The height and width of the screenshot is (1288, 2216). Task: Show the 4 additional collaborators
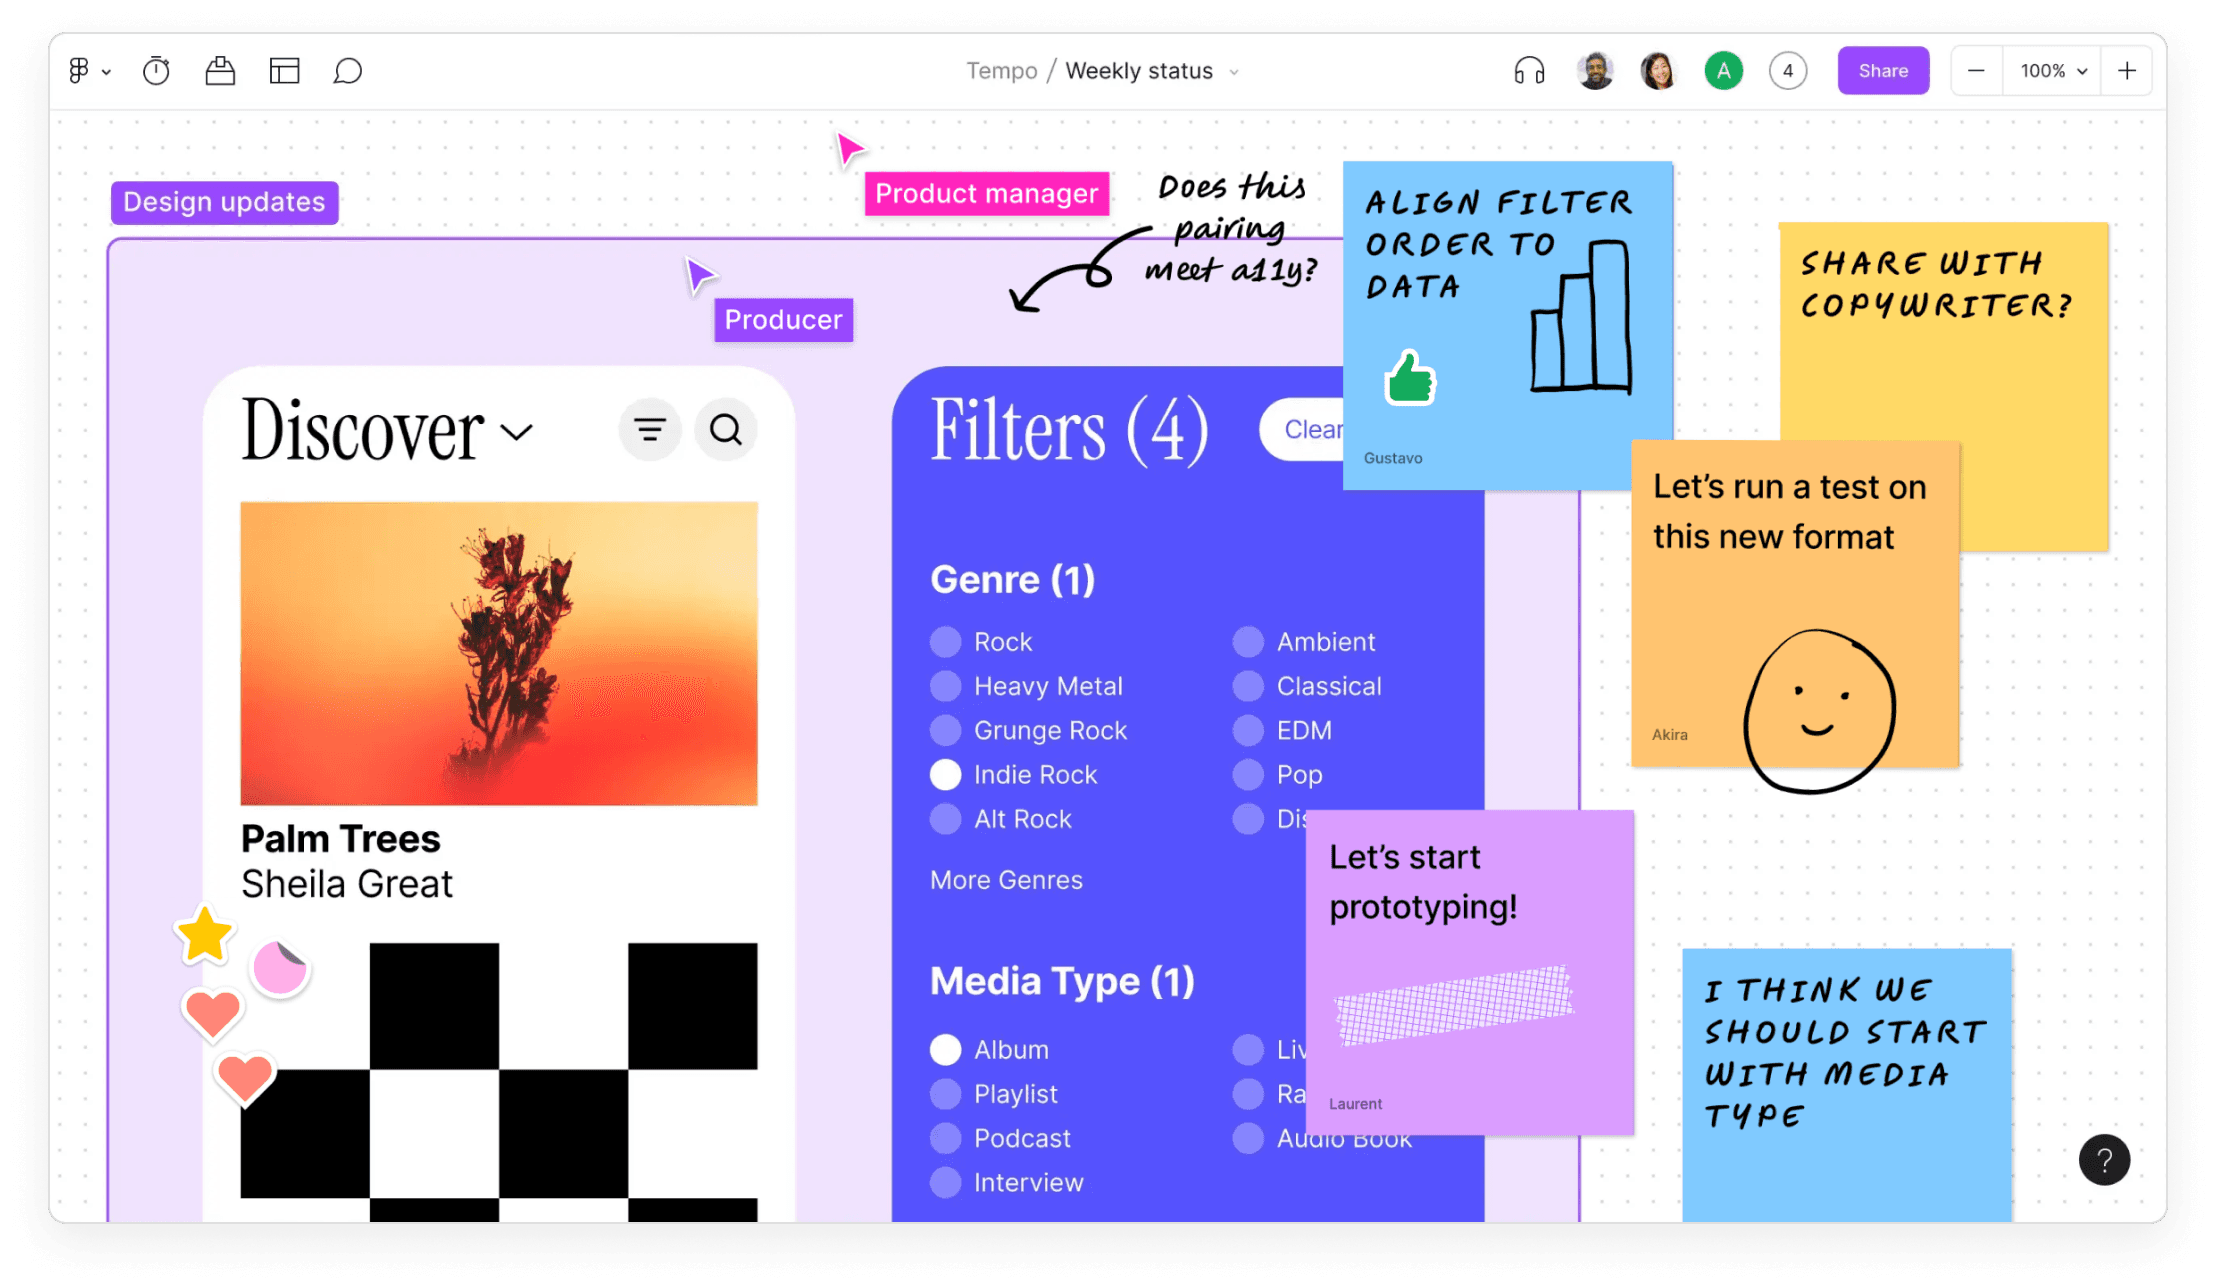point(1787,71)
